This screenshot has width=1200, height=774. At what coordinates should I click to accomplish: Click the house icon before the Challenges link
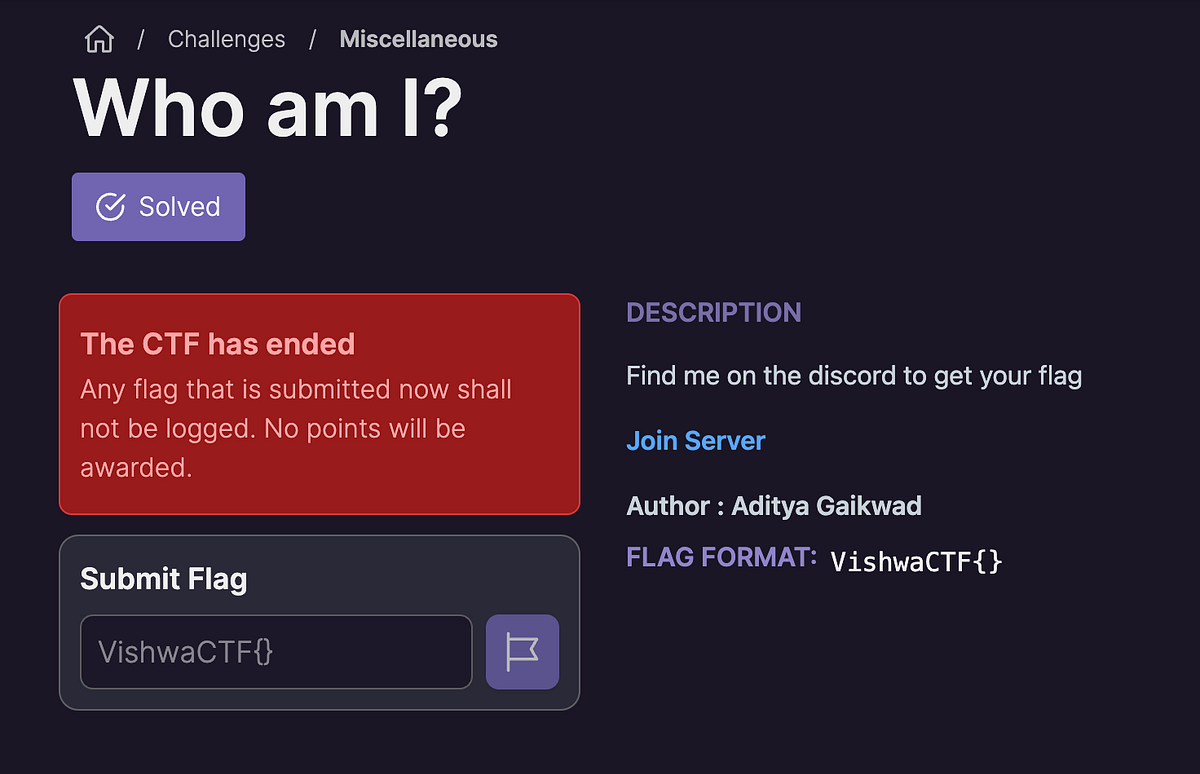pyautogui.click(x=99, y=38)
